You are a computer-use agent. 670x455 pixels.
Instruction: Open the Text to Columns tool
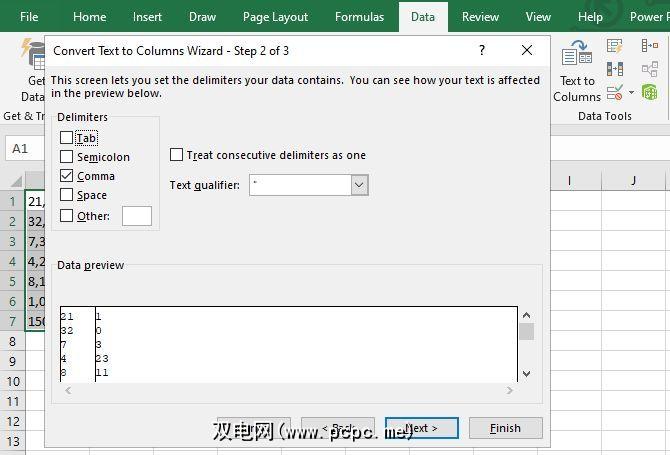click(x=576, y=70)
